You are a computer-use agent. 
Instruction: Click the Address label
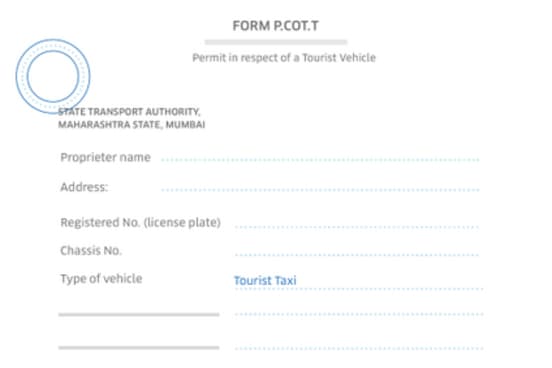pyautogui.click(x=84, y=187)
